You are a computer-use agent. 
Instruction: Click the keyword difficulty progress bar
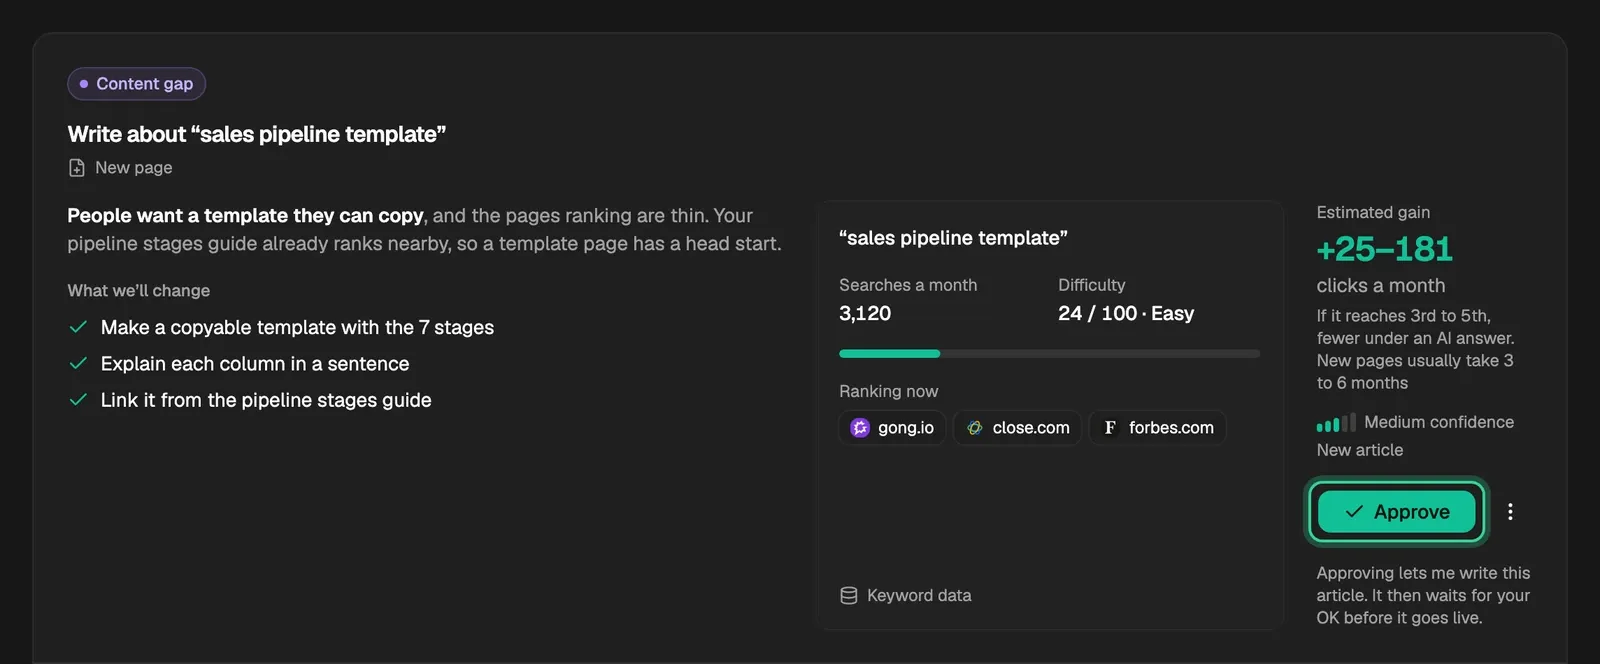pos(1049,353)
